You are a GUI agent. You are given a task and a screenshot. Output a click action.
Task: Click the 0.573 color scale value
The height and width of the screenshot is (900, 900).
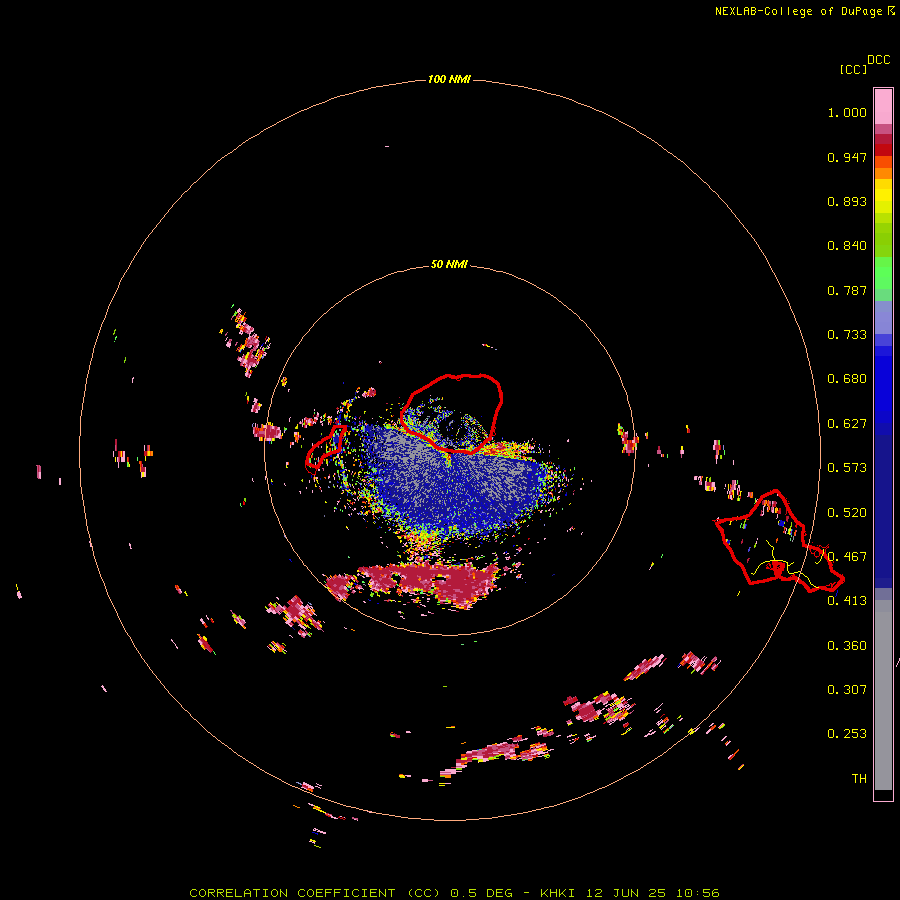coord(847,468)
